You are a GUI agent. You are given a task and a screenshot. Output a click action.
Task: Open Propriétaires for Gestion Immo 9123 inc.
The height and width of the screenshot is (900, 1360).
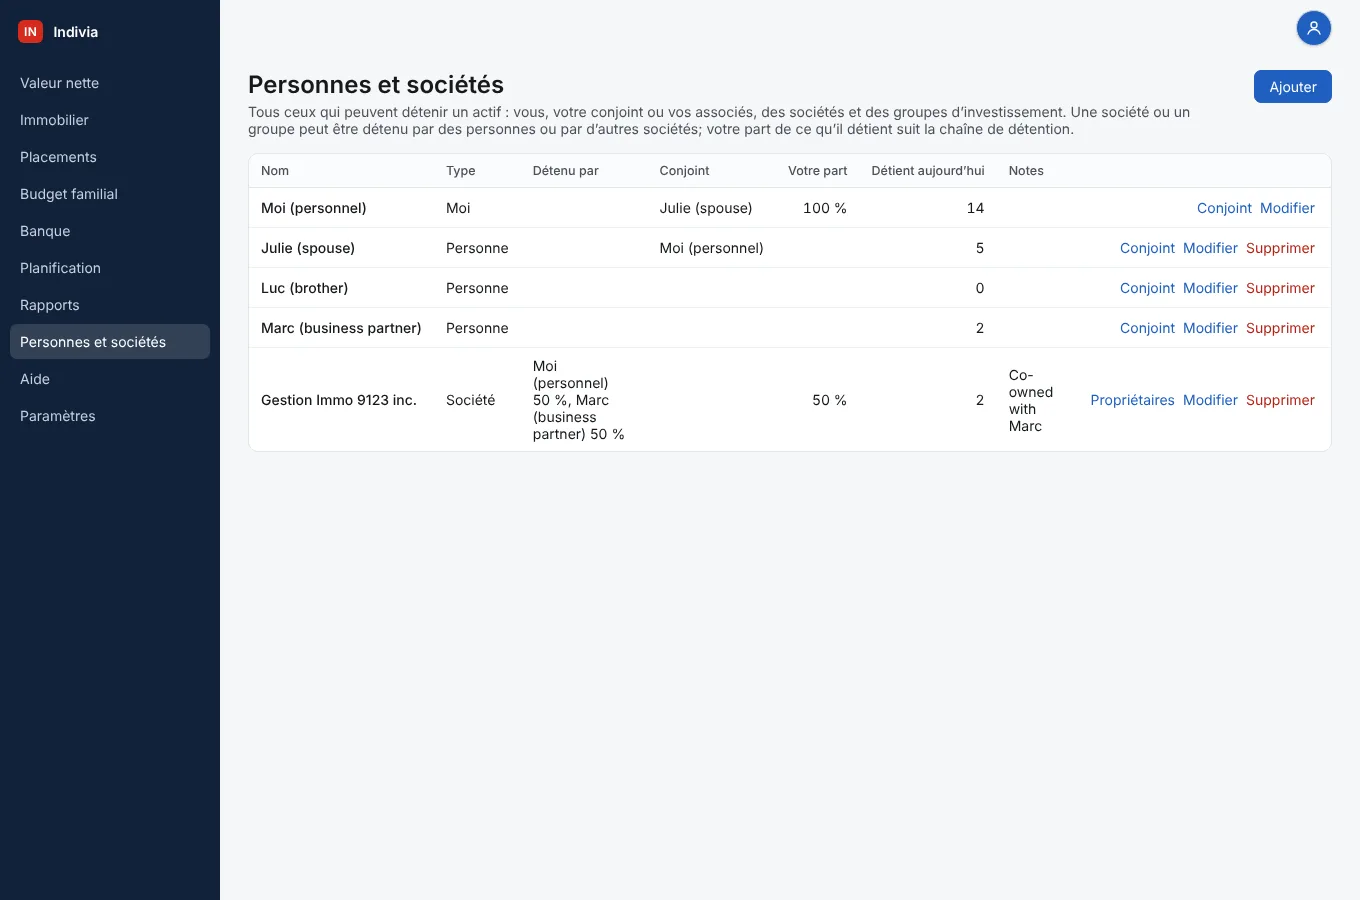(x=1132, y=400)
